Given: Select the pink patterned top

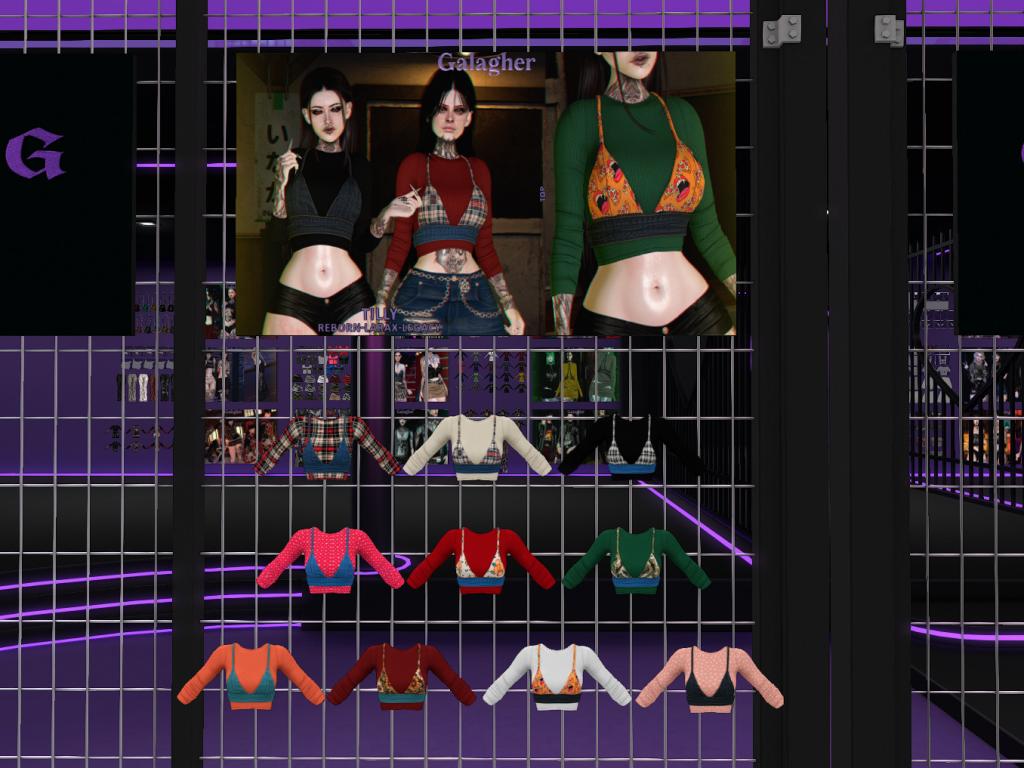Looking at the screenshot, I should coord(329,560).
